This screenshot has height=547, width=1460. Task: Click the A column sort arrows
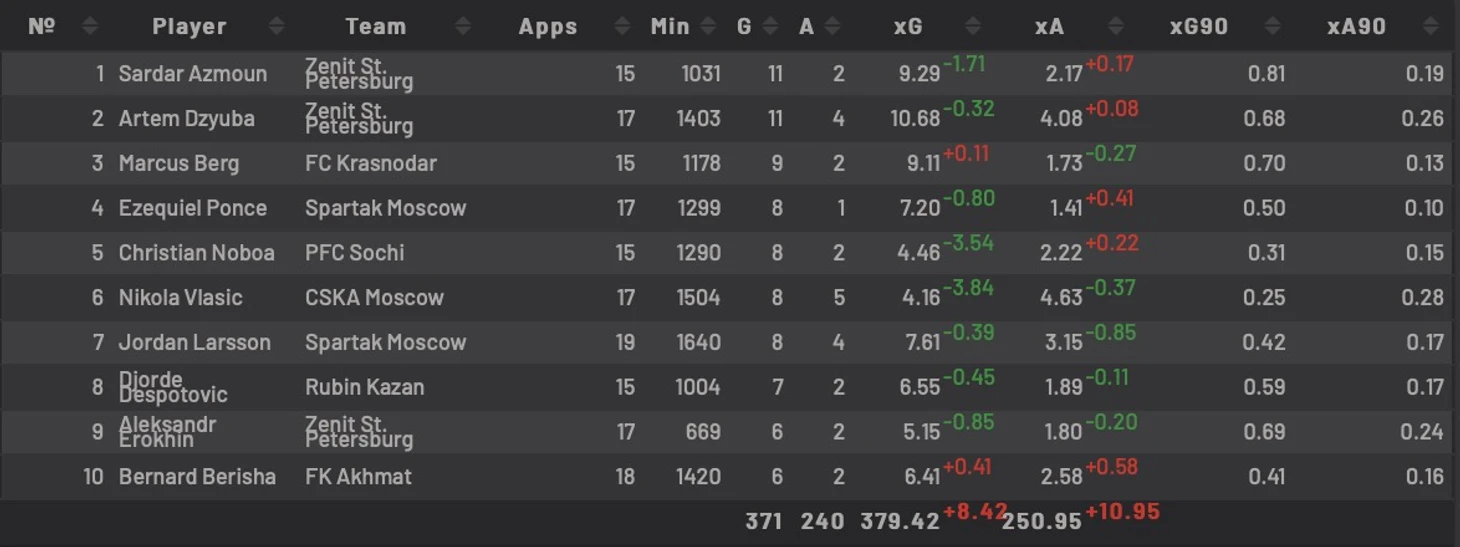[832, 27]
